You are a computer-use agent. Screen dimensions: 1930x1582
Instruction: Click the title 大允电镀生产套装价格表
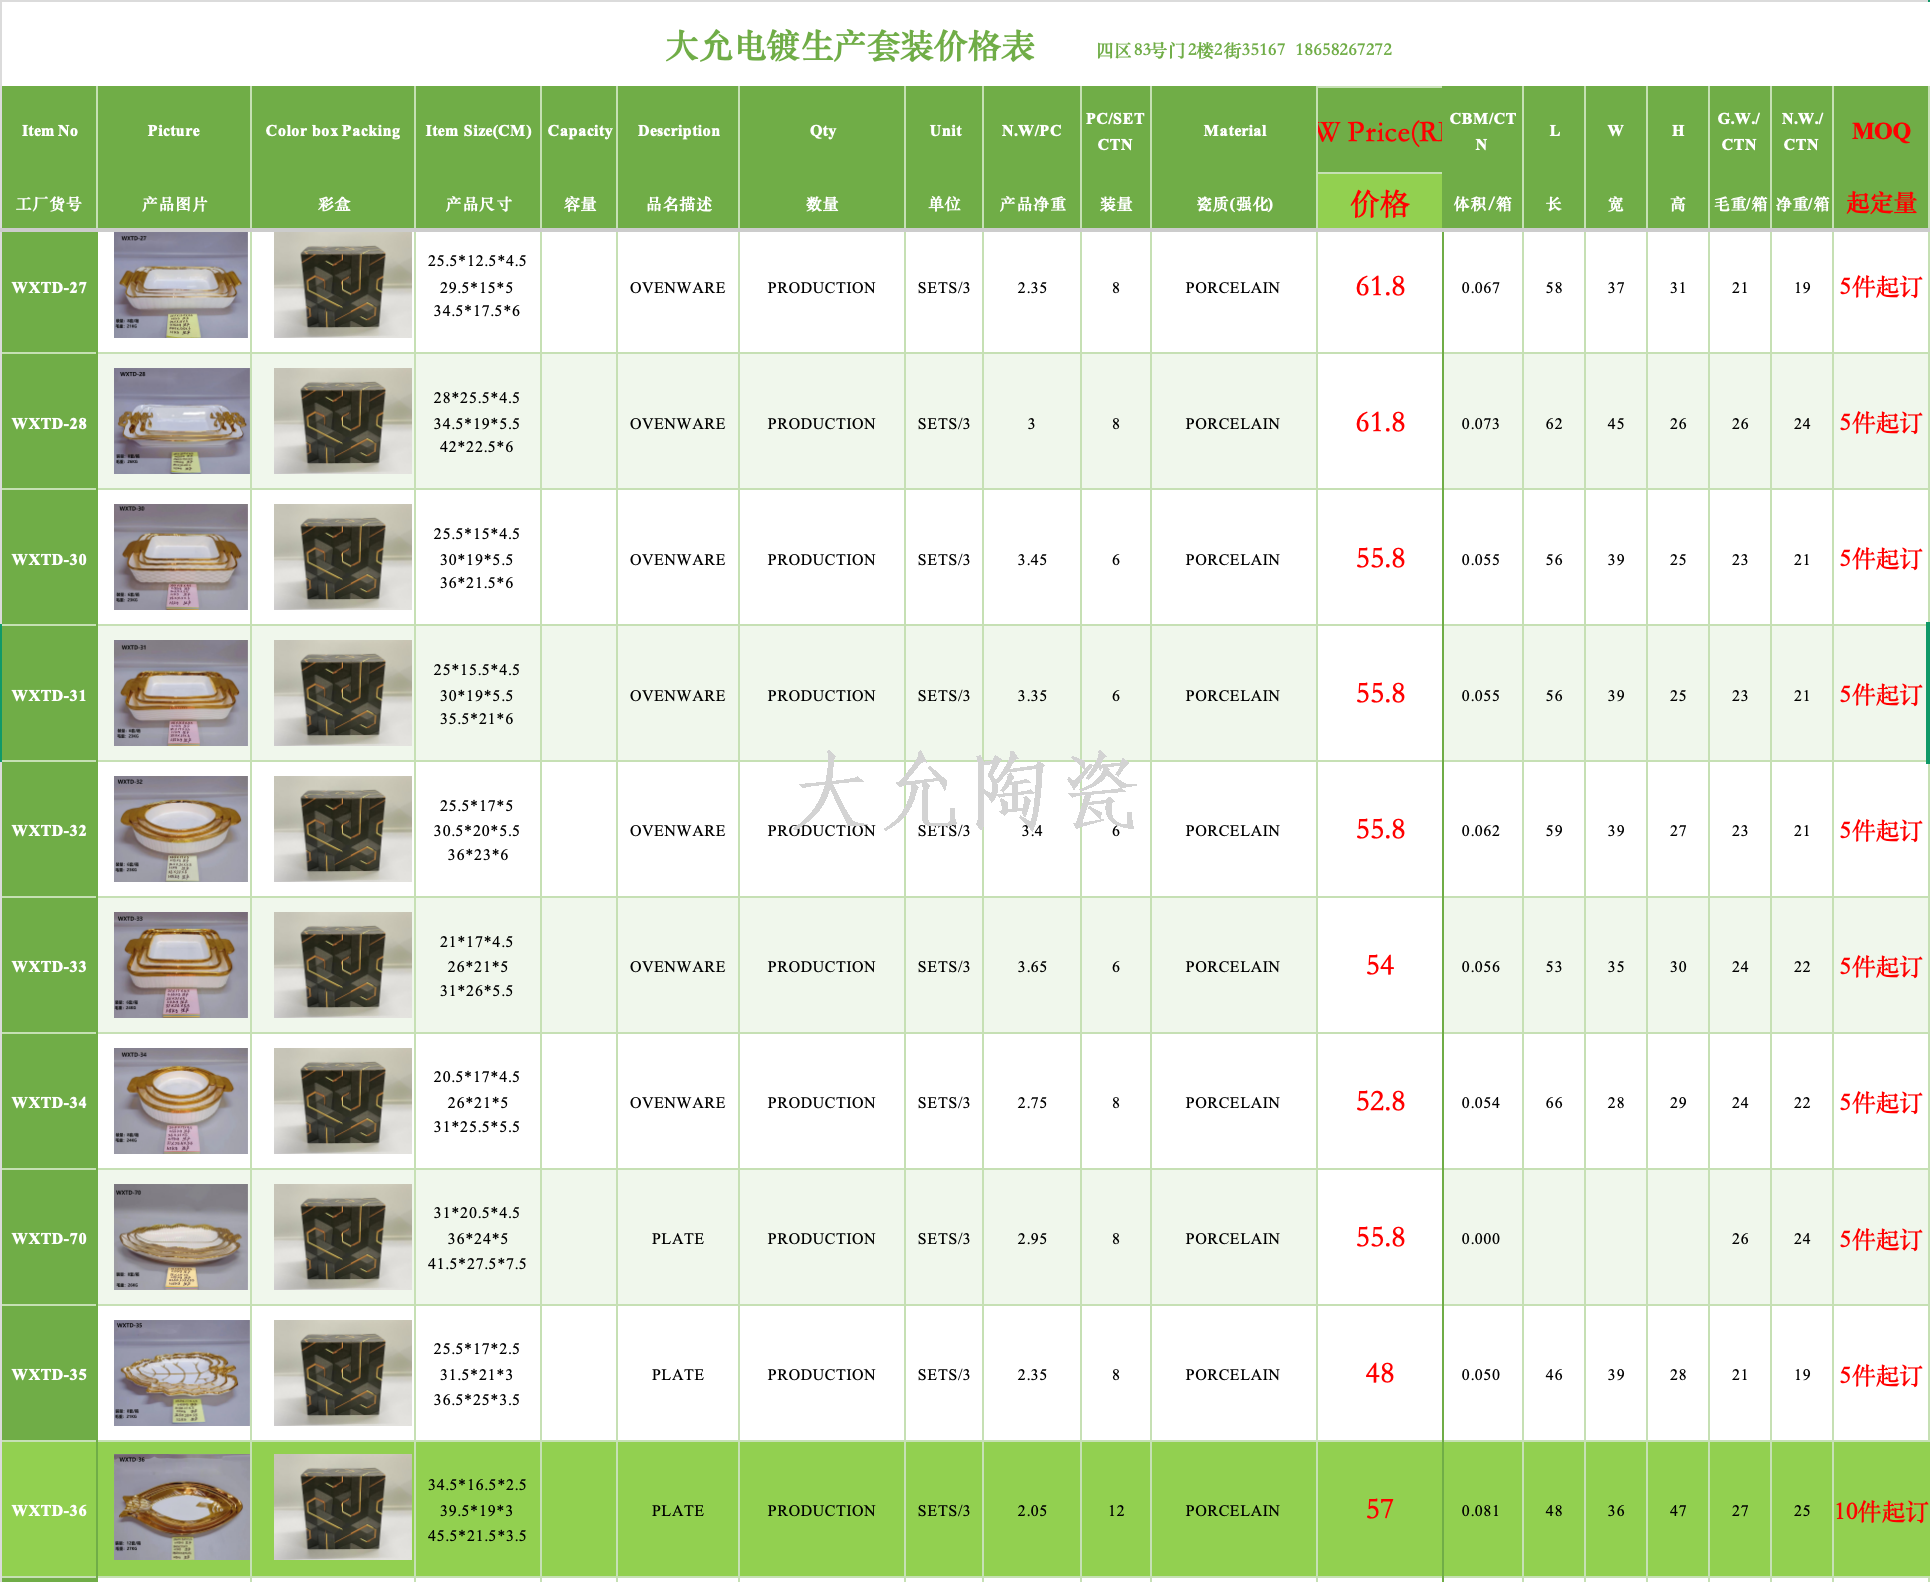[x=849, y=46]
